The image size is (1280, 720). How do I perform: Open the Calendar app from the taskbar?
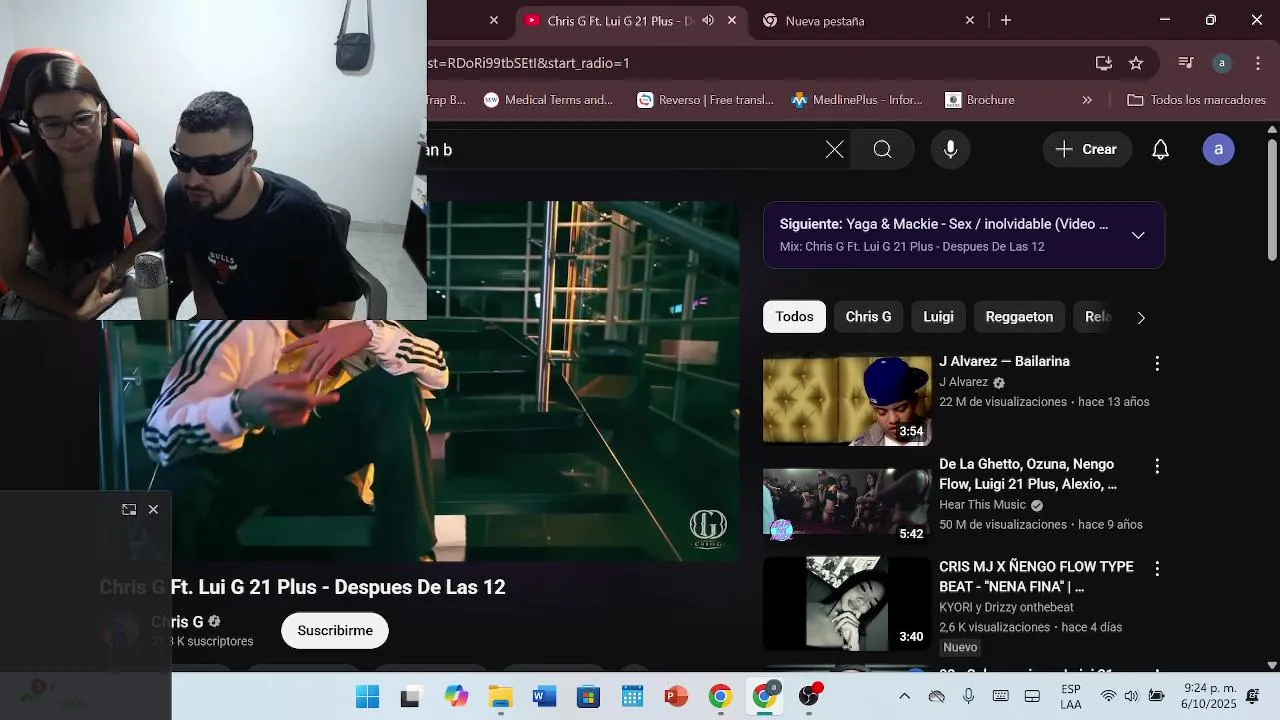click(x=632, y=696)
